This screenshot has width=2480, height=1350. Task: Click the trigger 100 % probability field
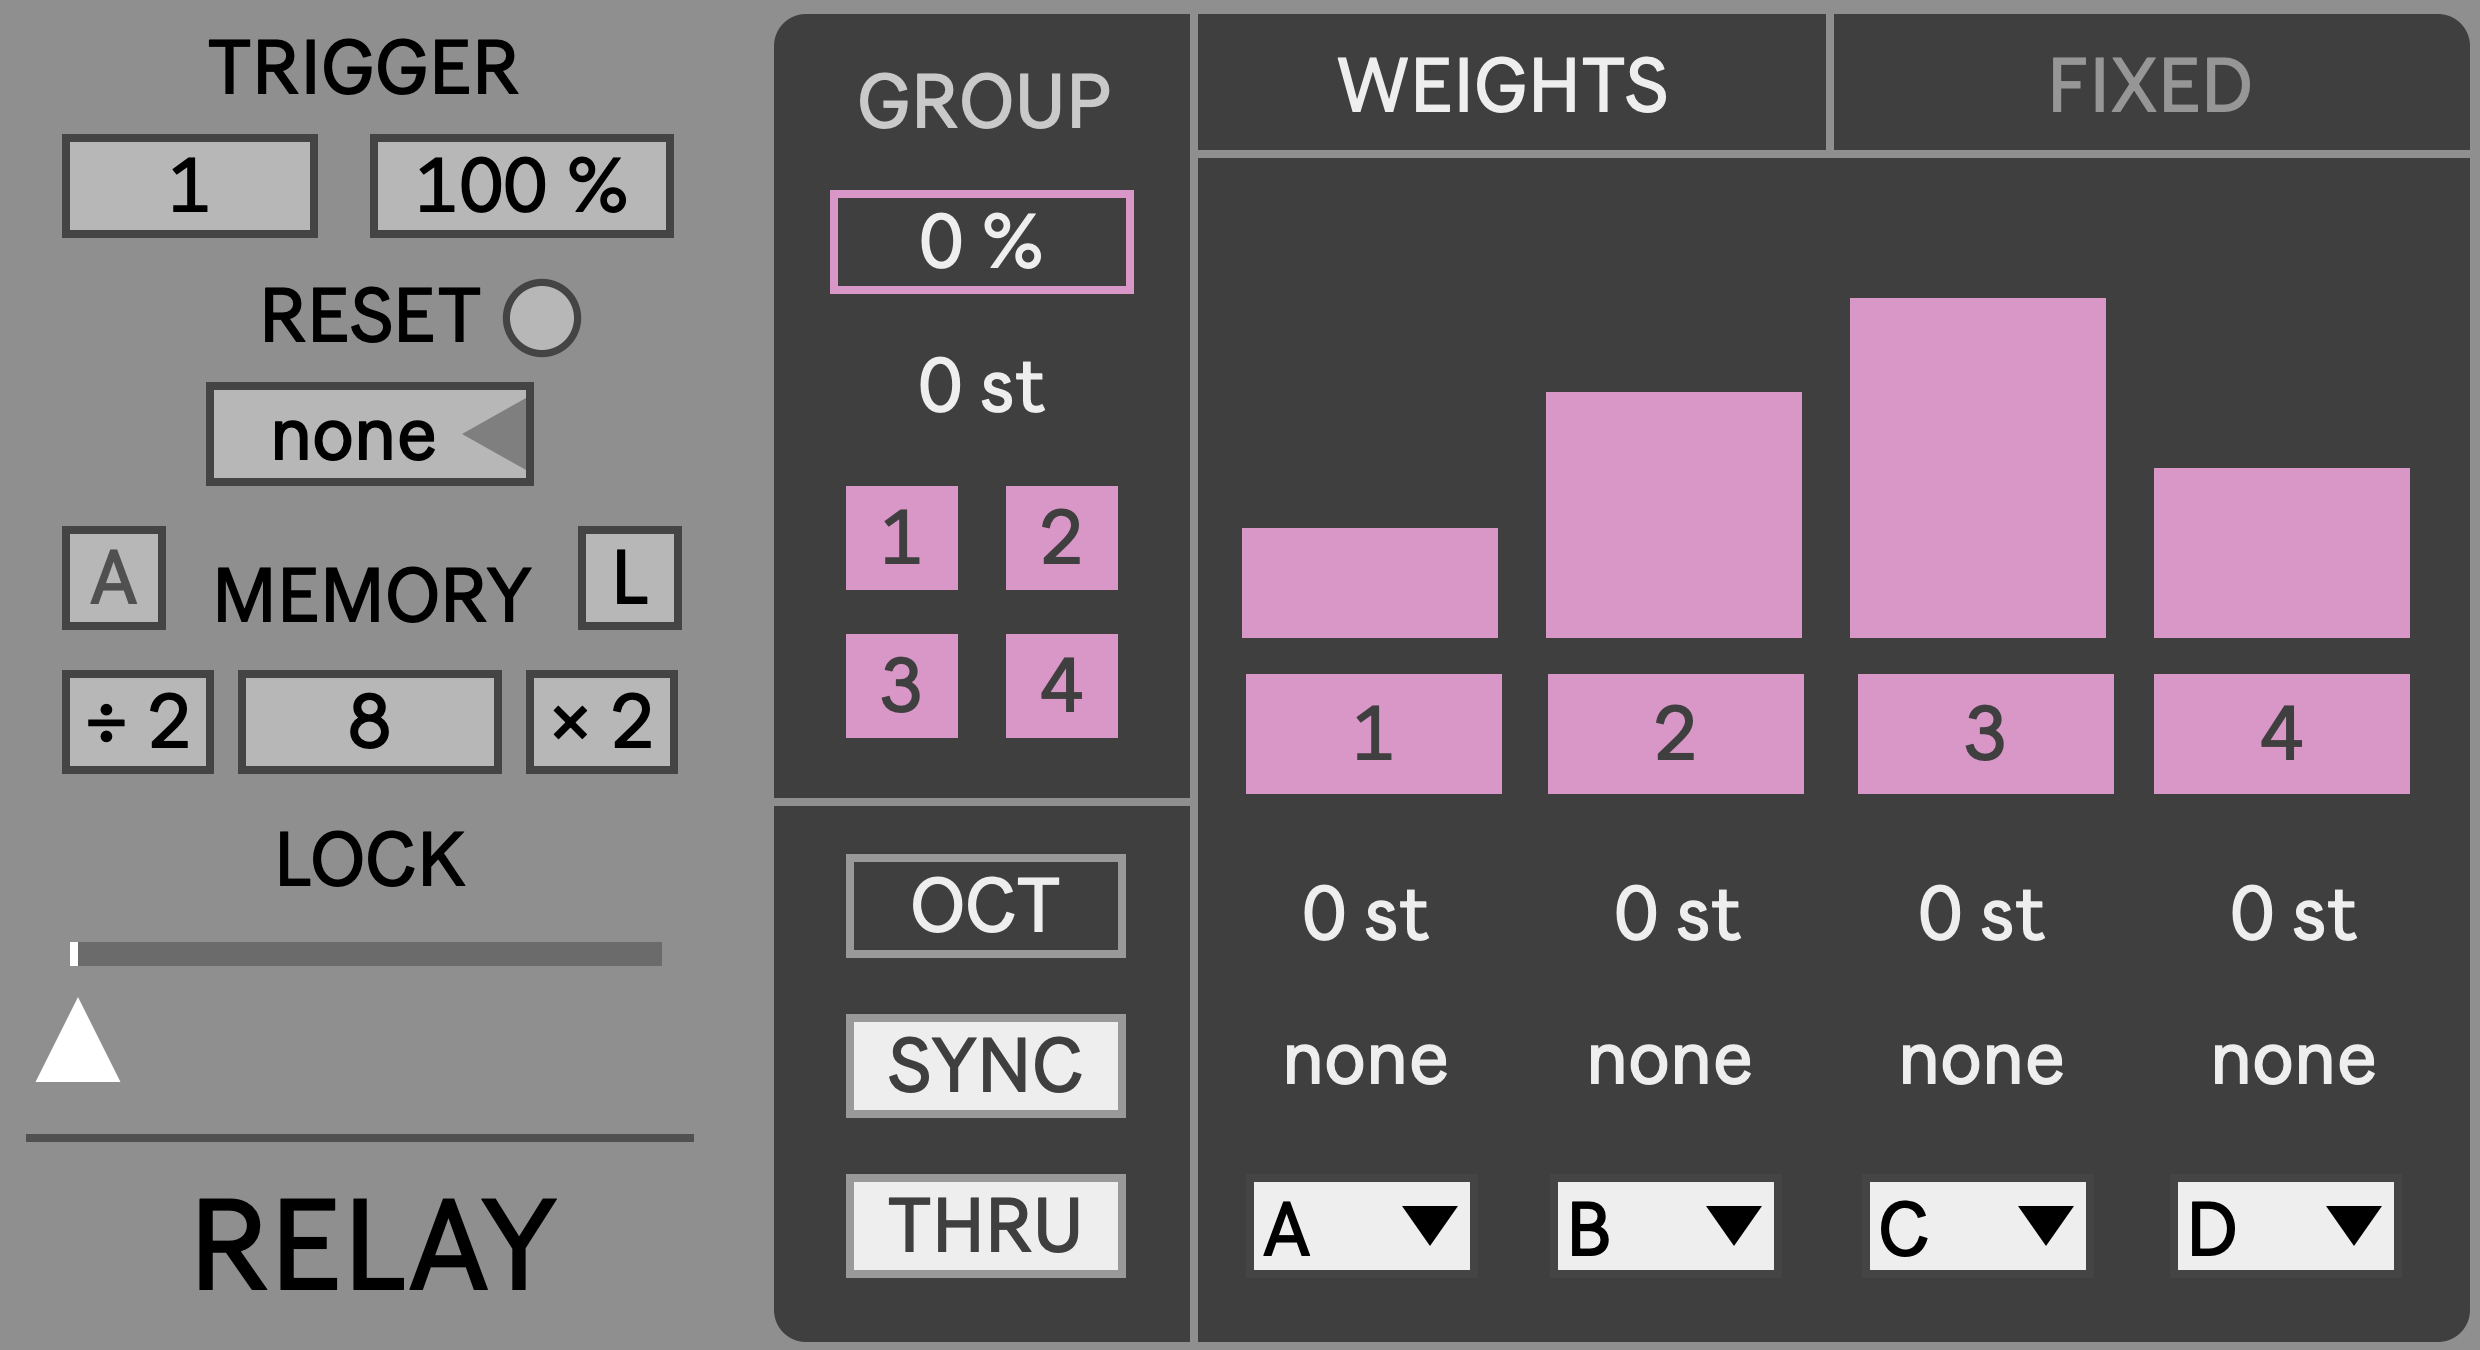point(522,186)
